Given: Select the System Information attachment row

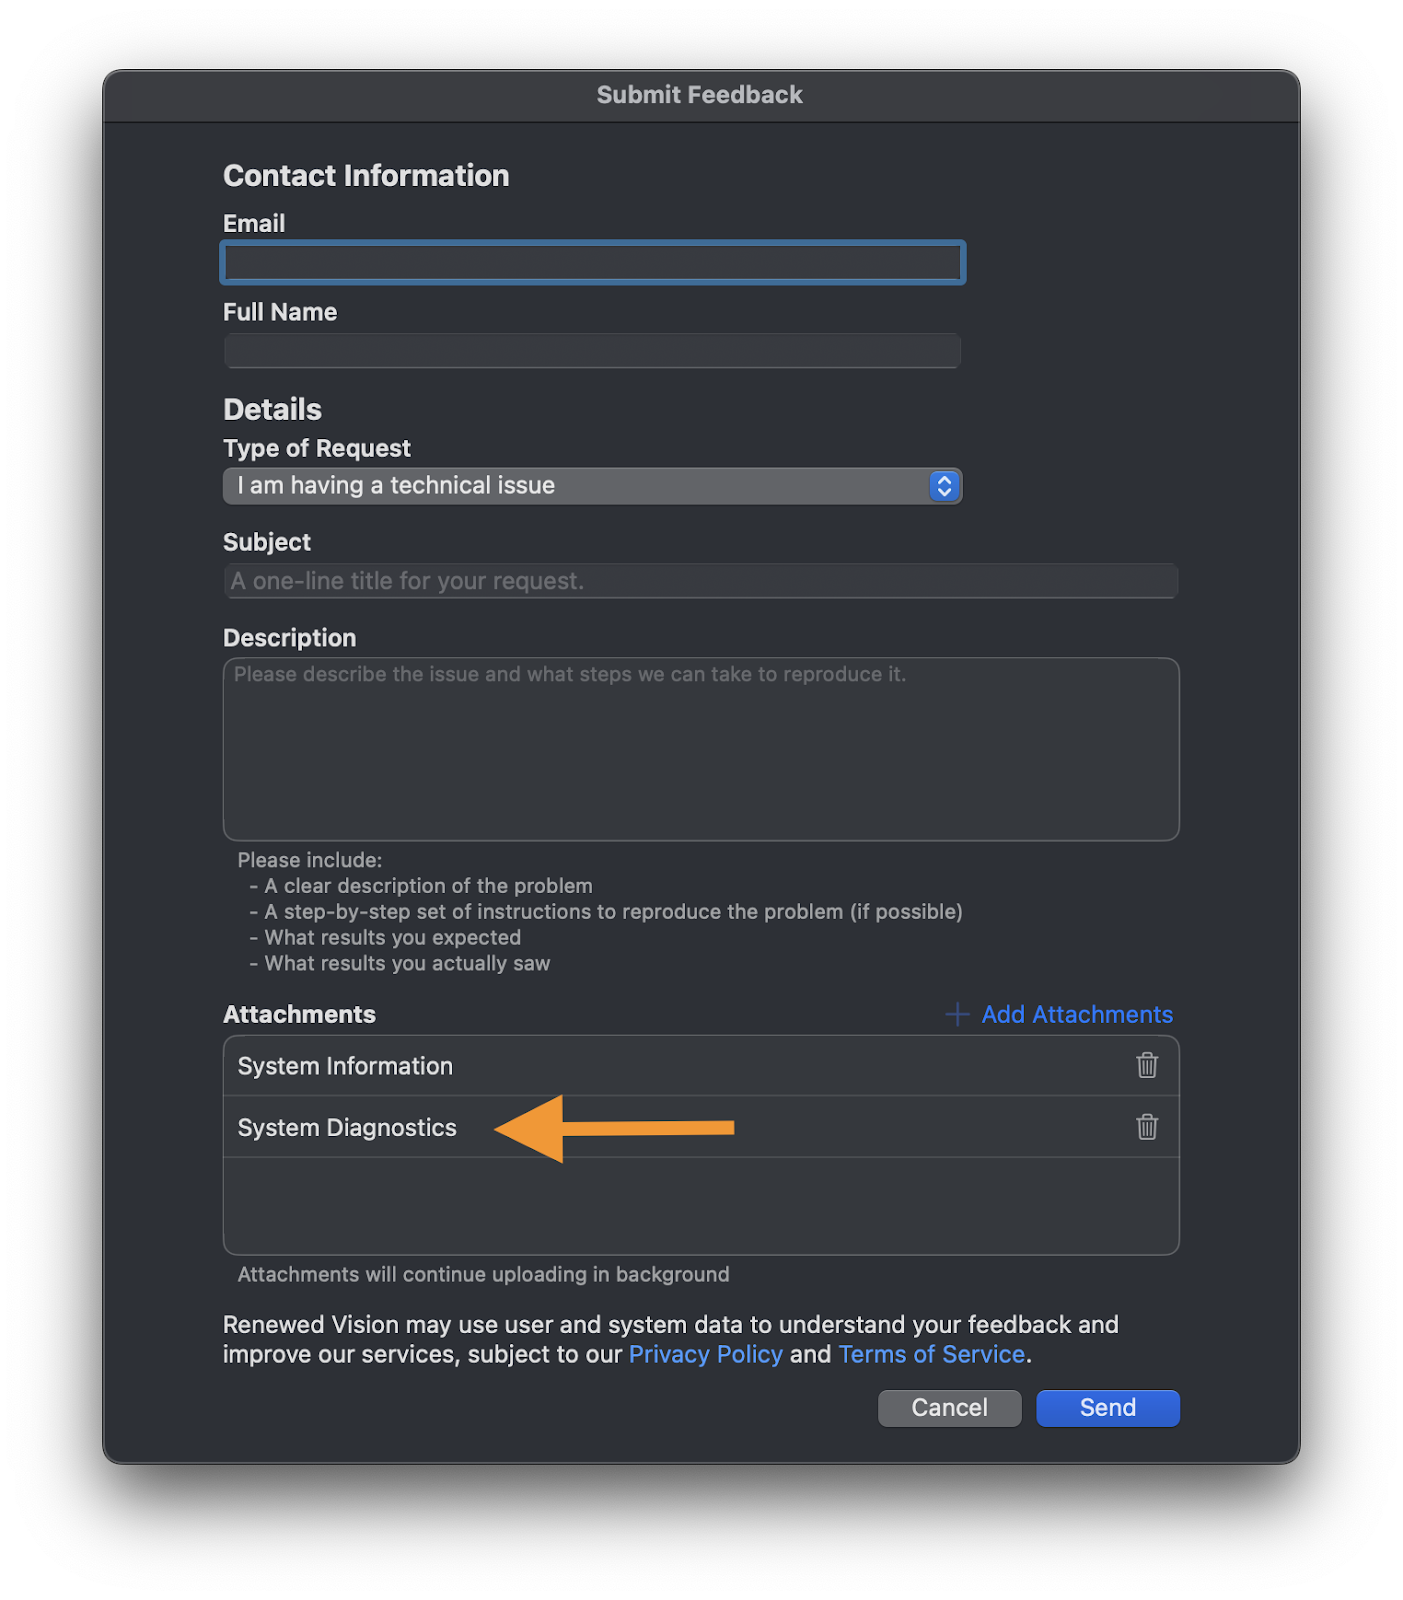Looking at the screenshot, I should 701,1066.
